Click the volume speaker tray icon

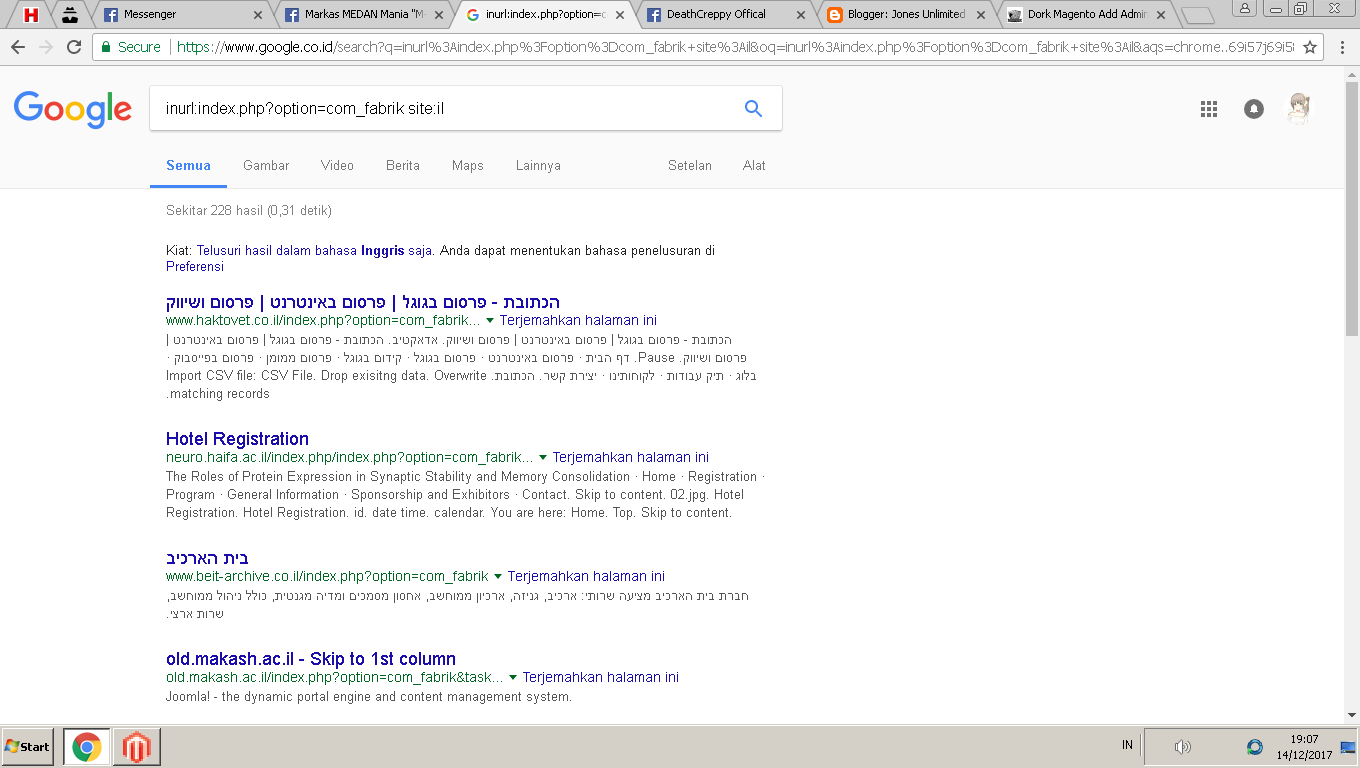pos(1183,747)
